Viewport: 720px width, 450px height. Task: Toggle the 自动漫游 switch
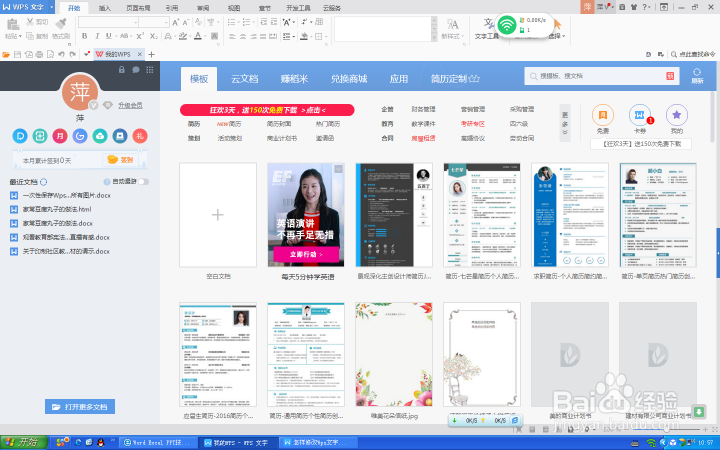[x=143, y=181]
